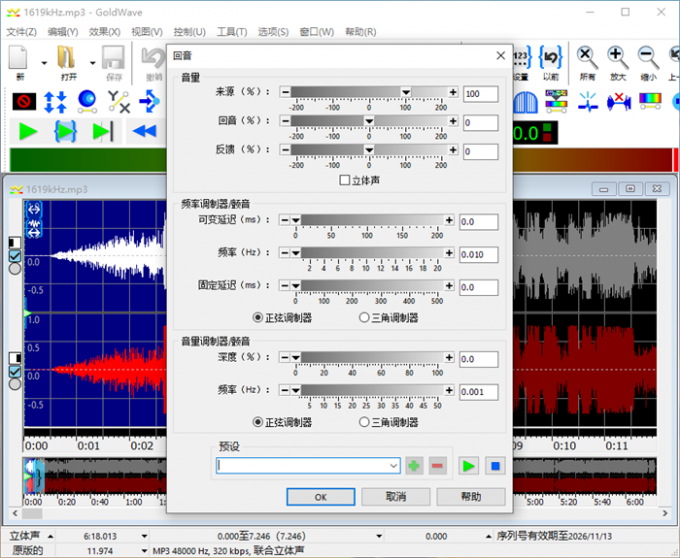Click the New file icon
This screenshot has width=680, height=558.
[x=19, y=59]
